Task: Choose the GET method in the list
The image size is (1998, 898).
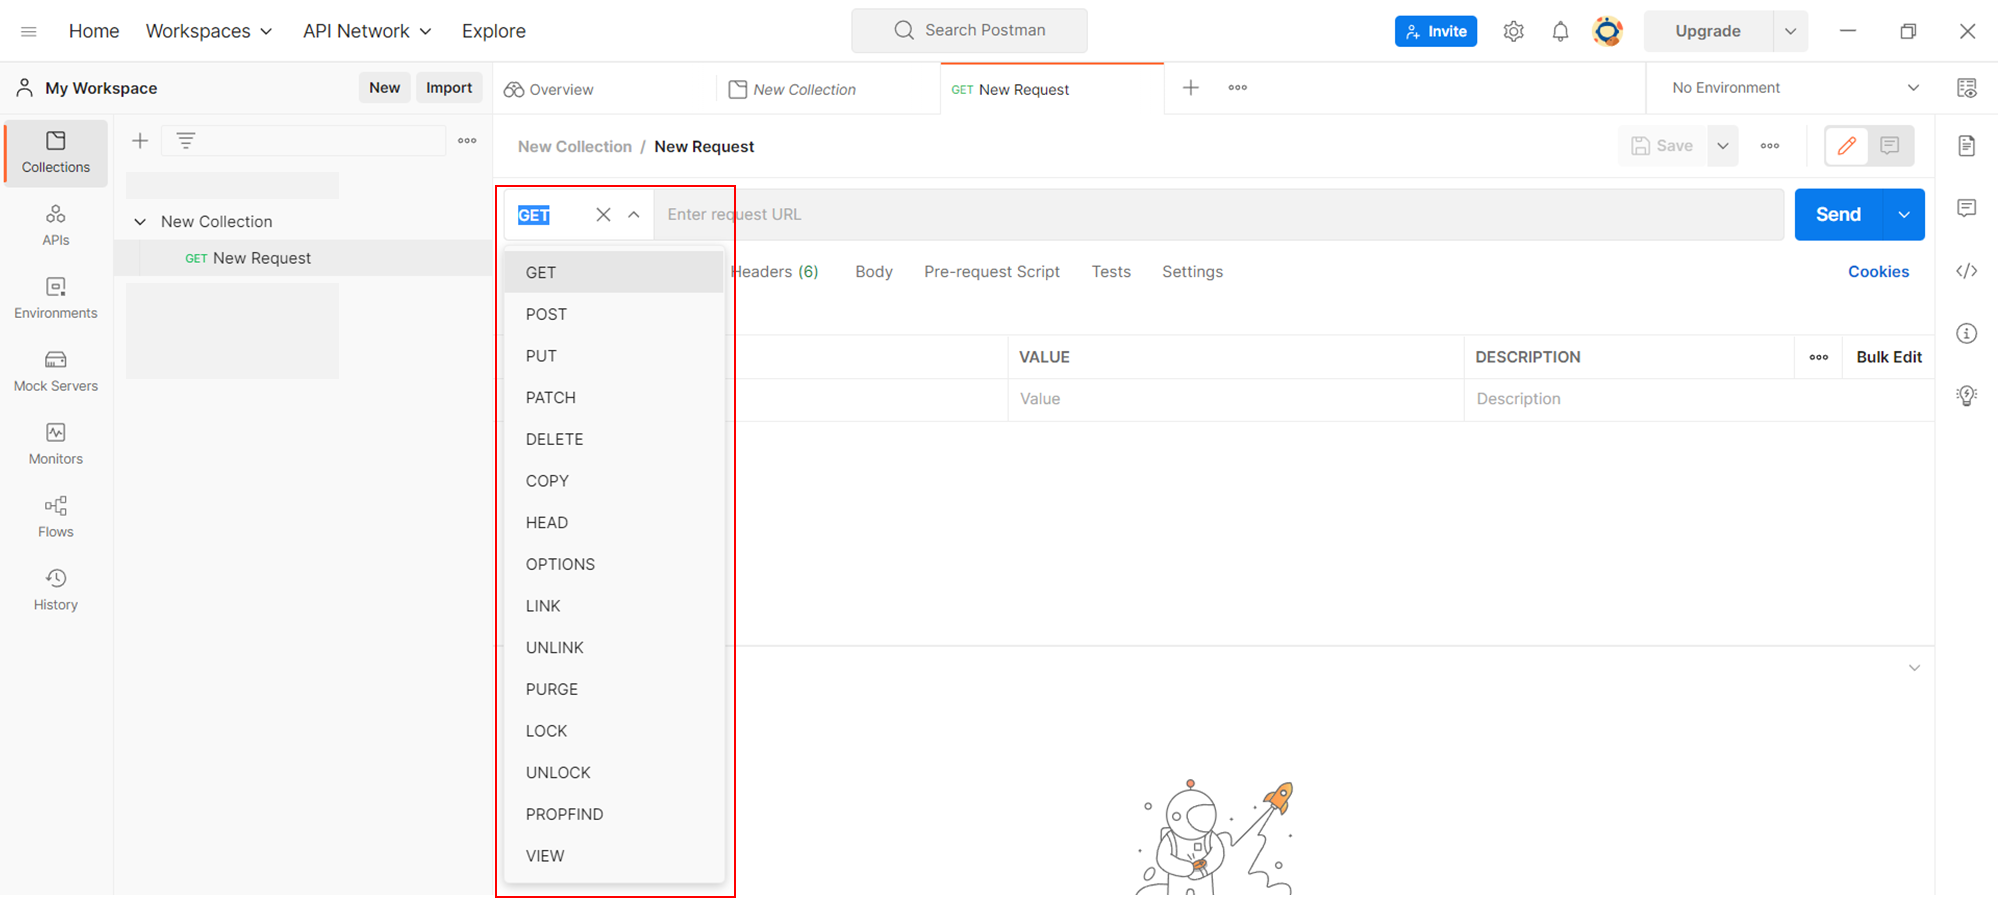Action: coord(614,272)
